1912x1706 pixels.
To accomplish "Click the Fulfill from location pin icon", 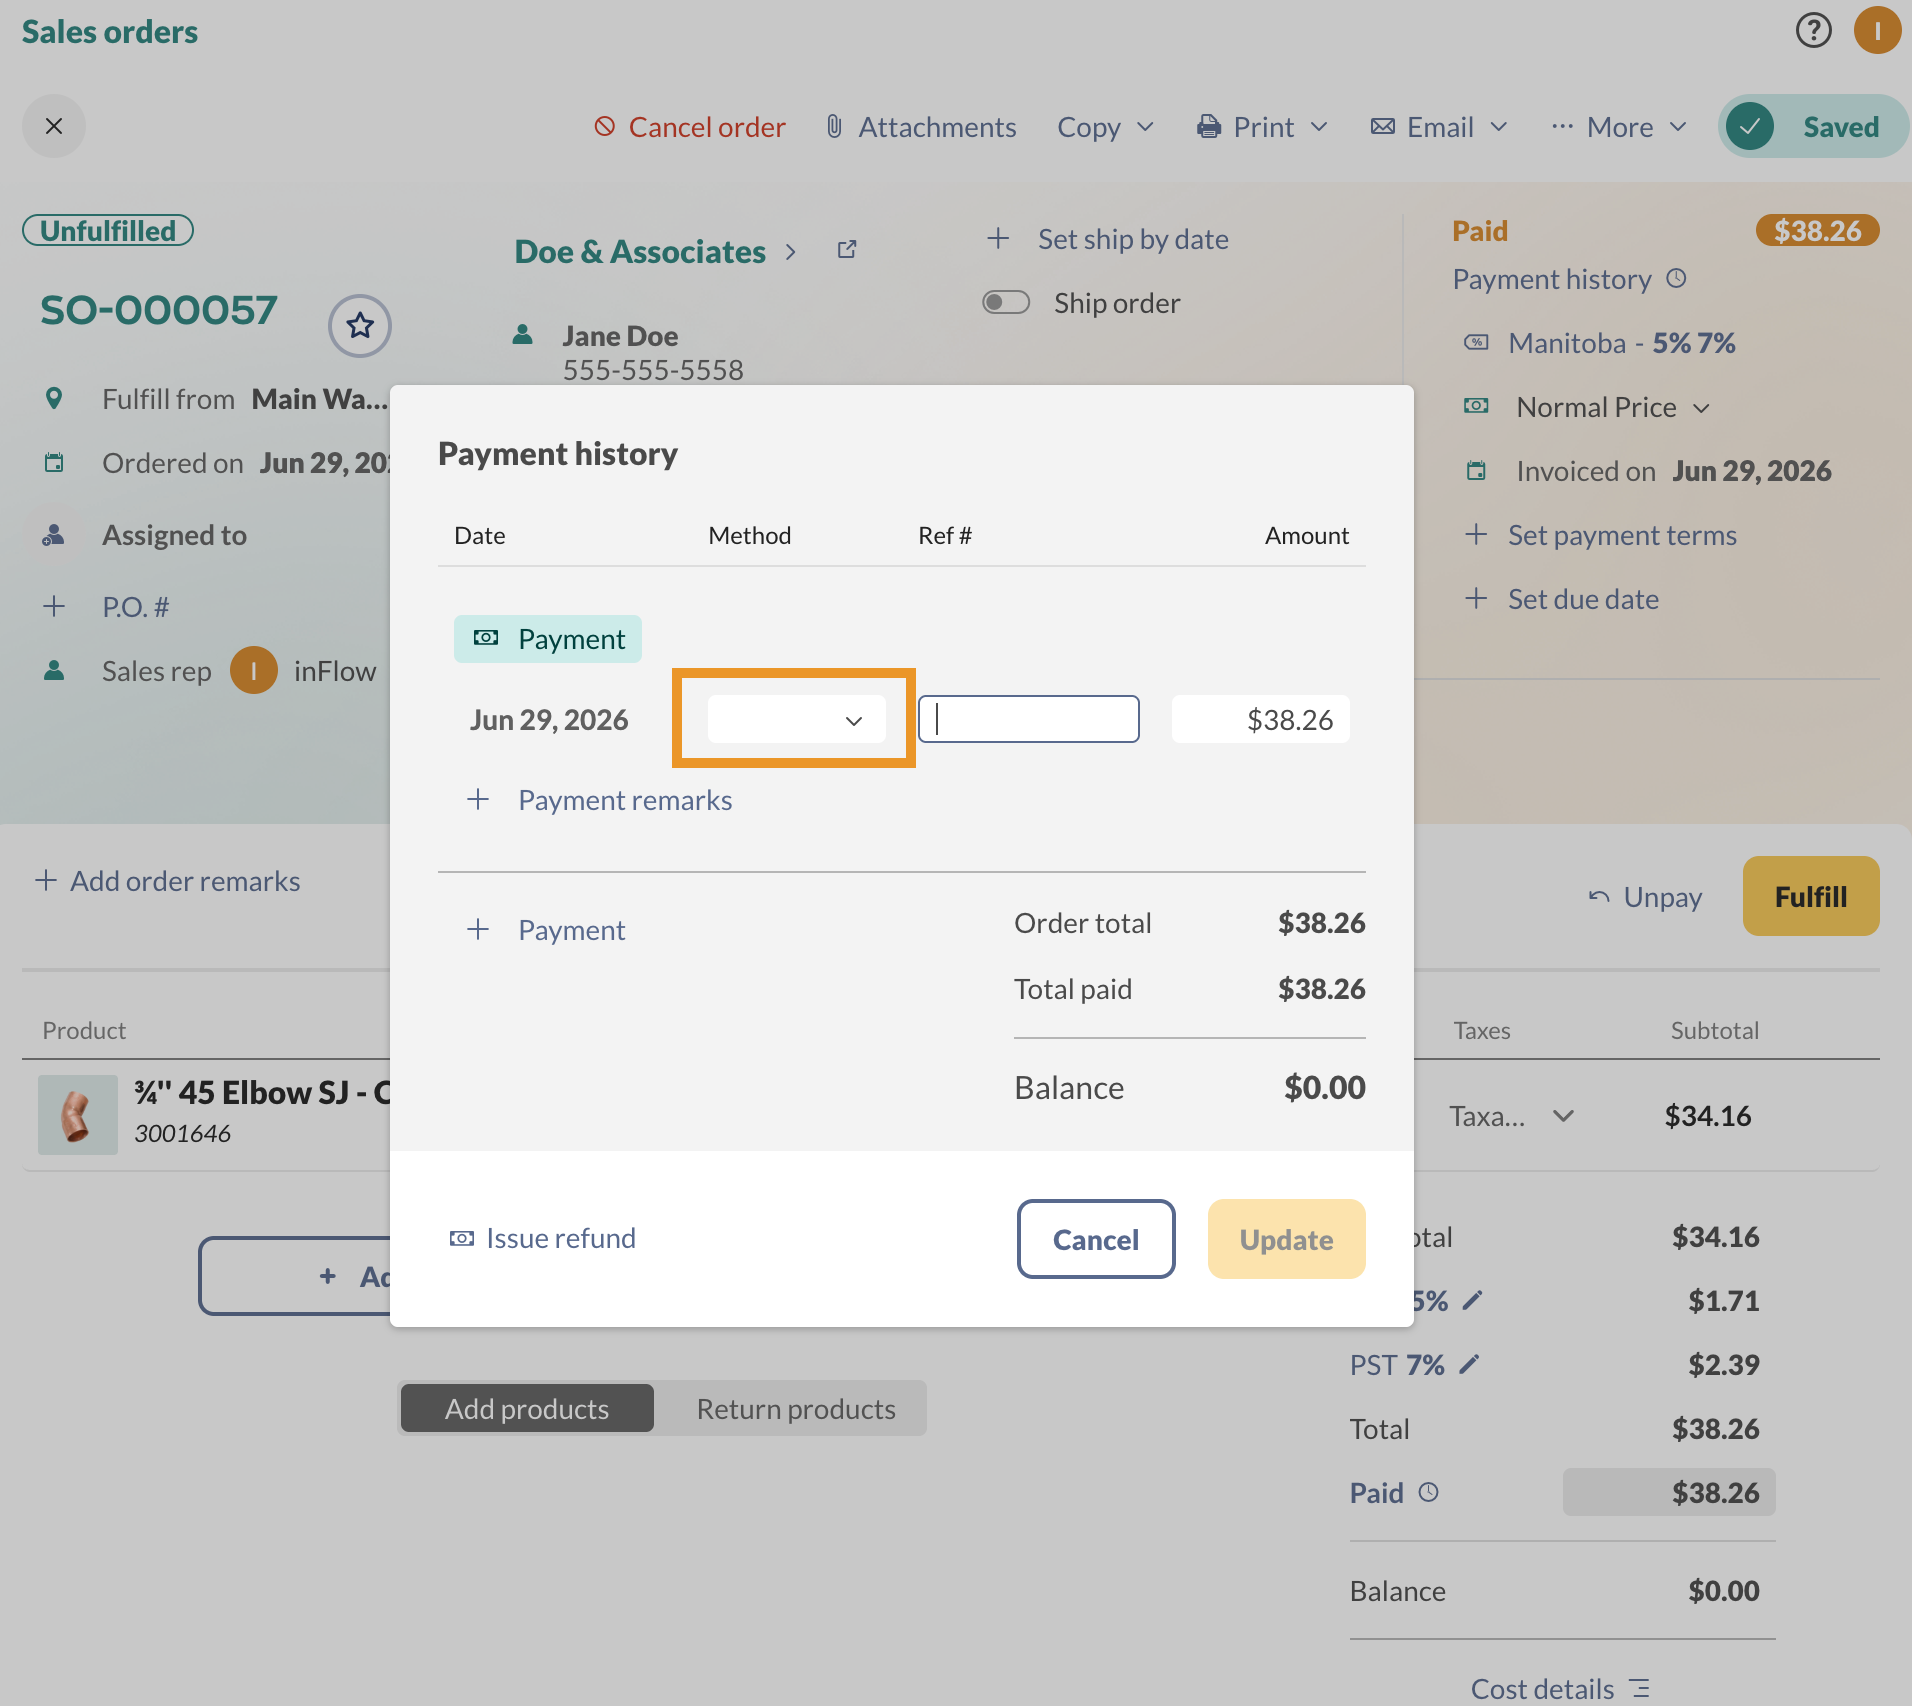I will [x=54, y=398].
